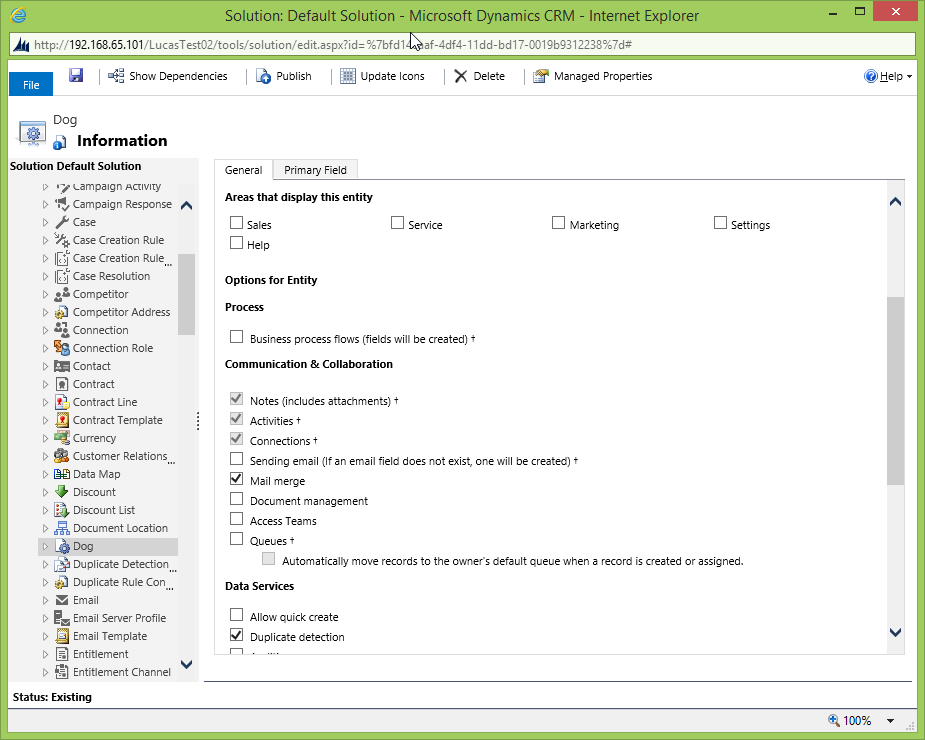Click the Contract Template icon
The height and width of the screenshot is (740, 925).
62,420
